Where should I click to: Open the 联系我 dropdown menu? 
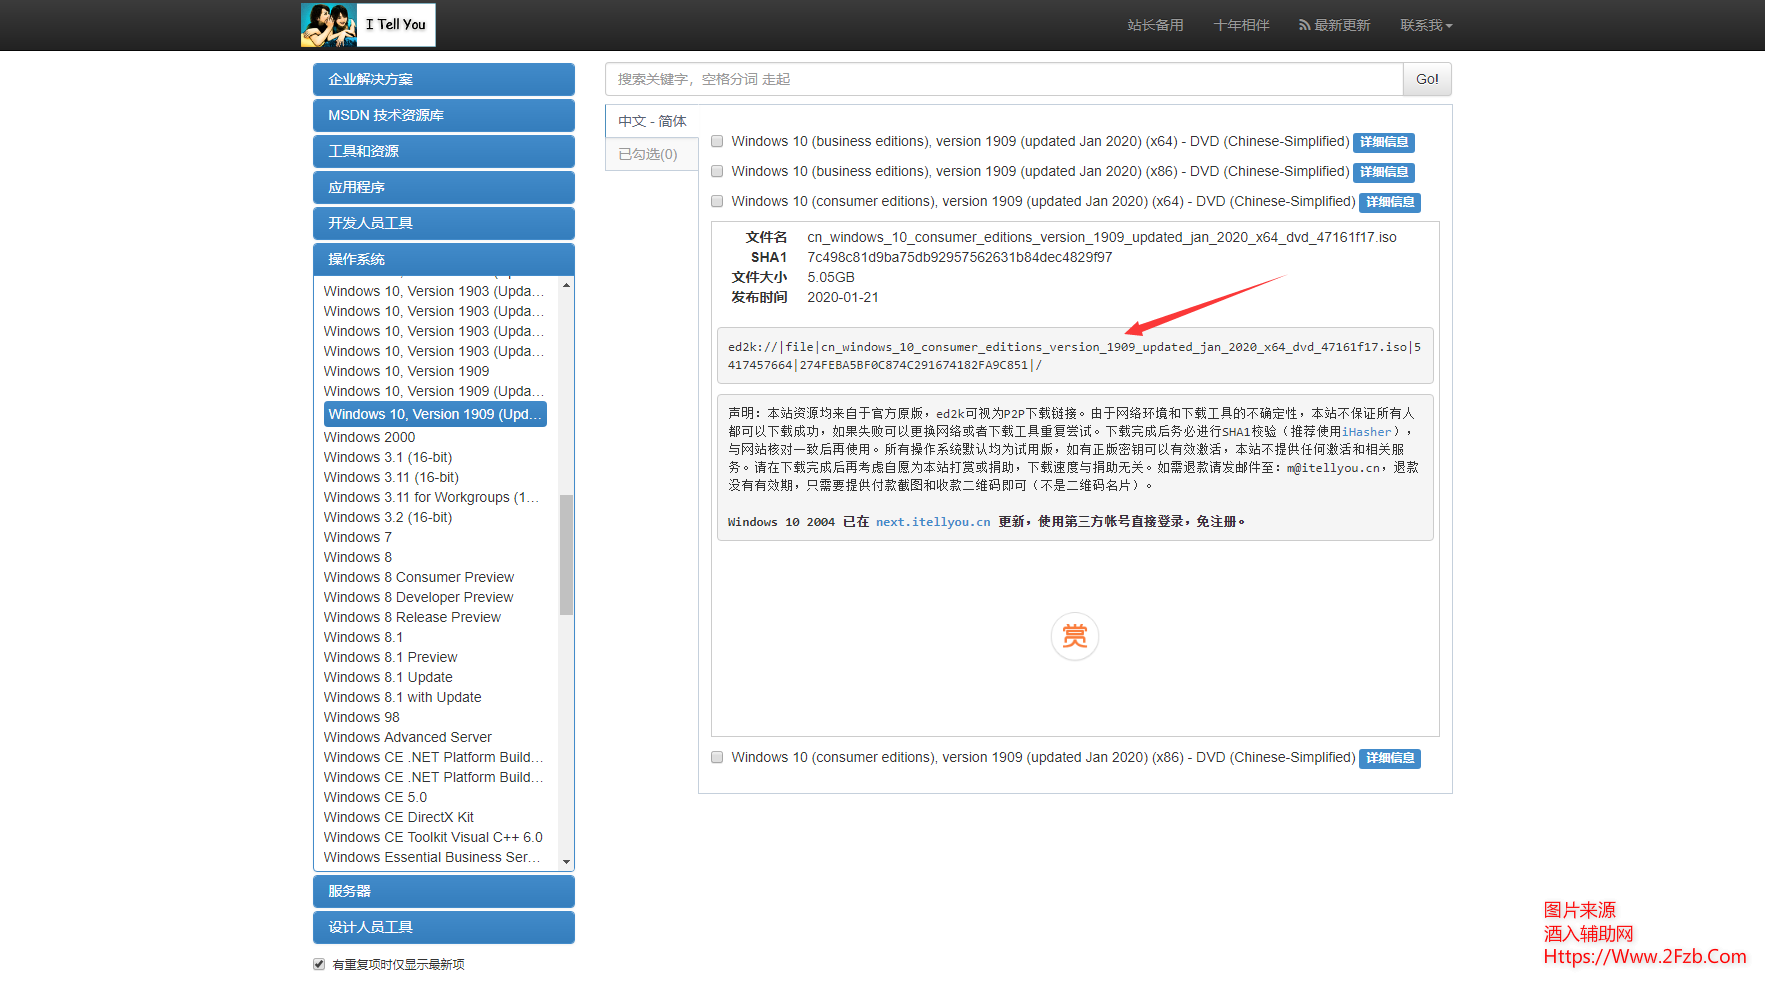(1425, 25)
